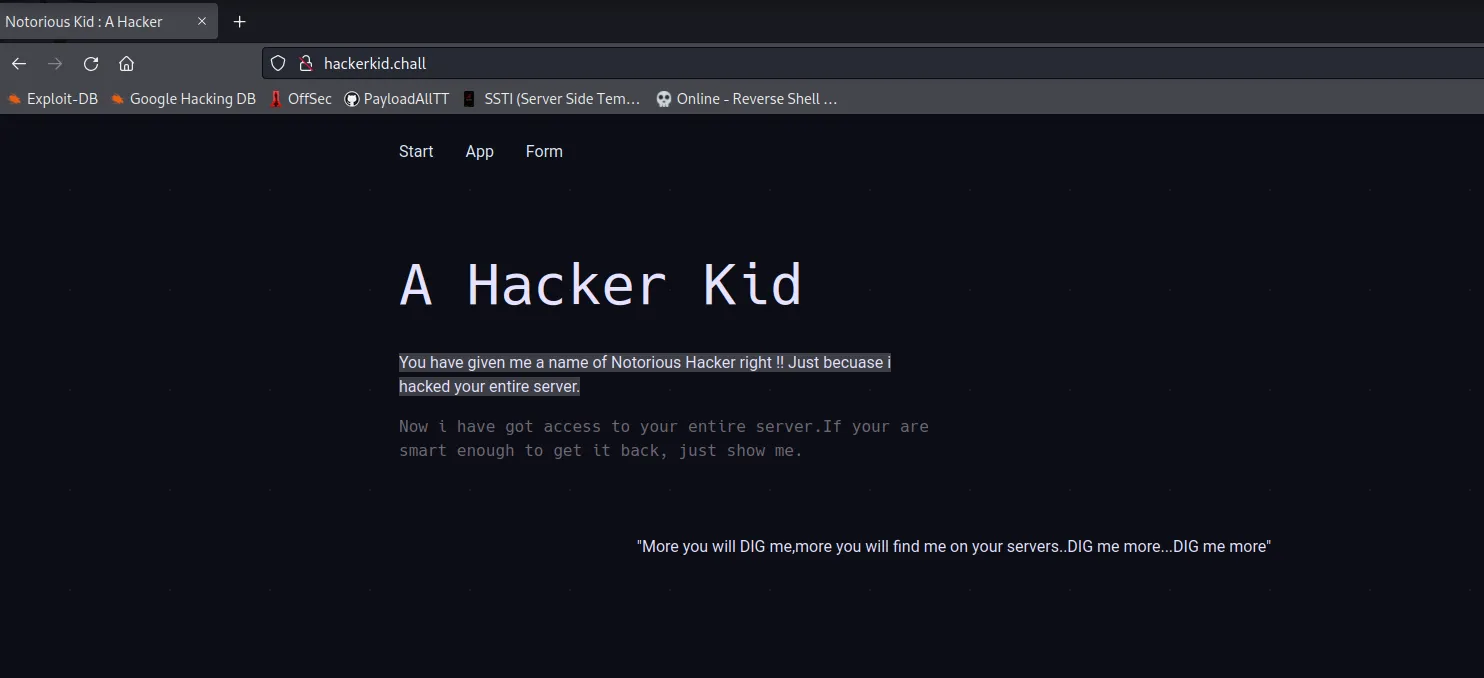The image size is (1484, 678).
Task: Click the A Hacker Kid heading
Action: pyautogui.click(x=600, y=285)
